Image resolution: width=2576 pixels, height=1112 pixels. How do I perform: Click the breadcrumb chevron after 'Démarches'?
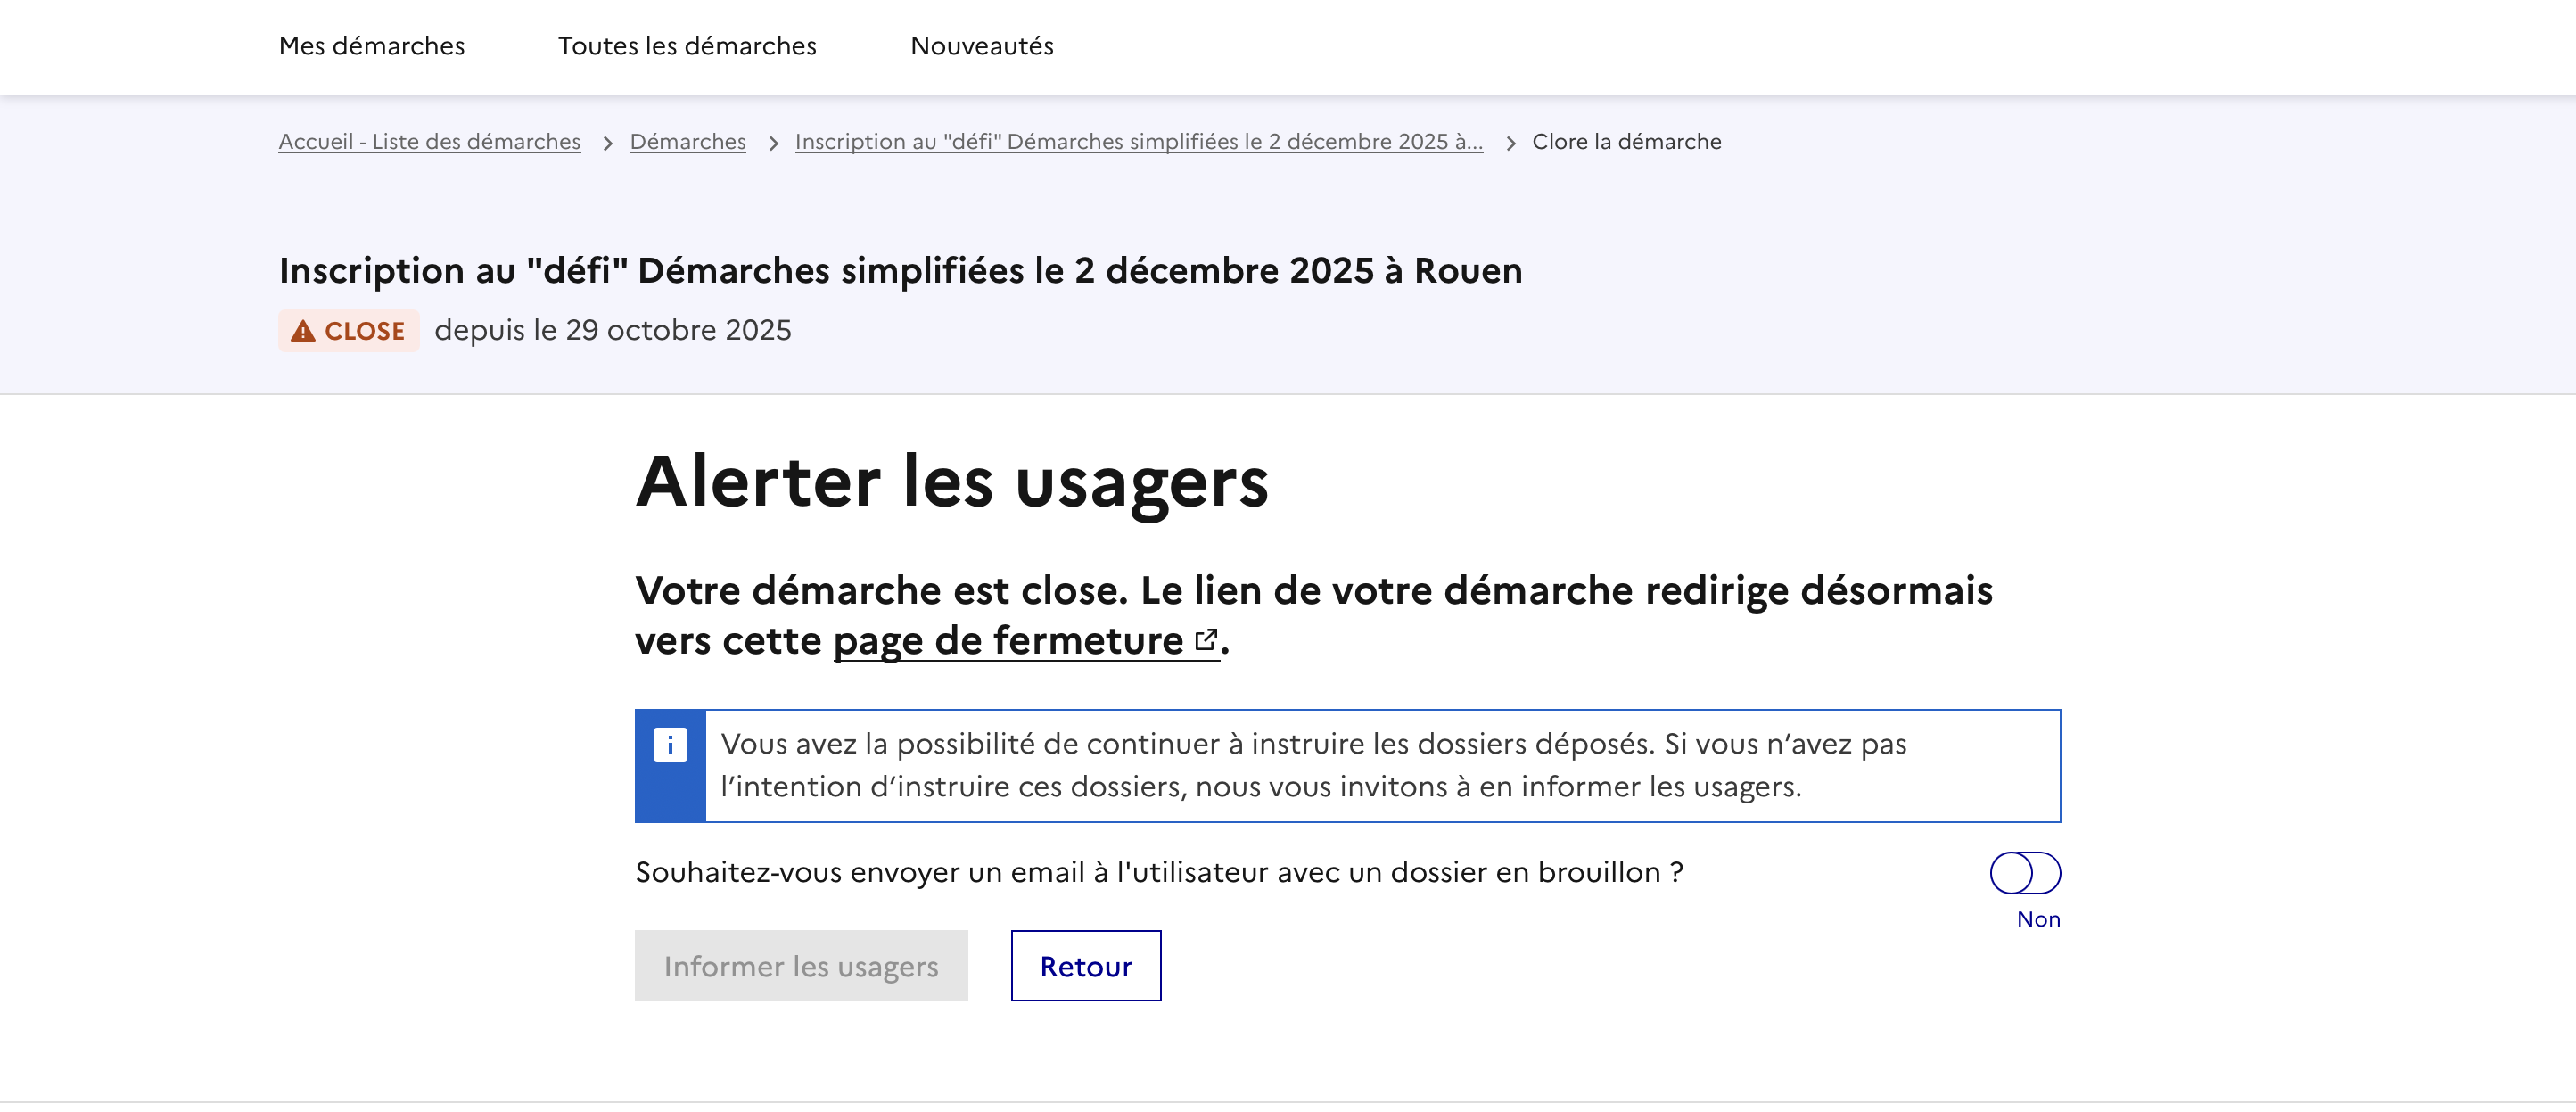coord(773,143)
